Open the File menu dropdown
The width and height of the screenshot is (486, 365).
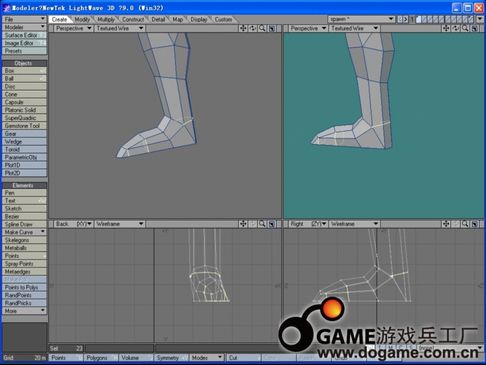click(24, 19)
